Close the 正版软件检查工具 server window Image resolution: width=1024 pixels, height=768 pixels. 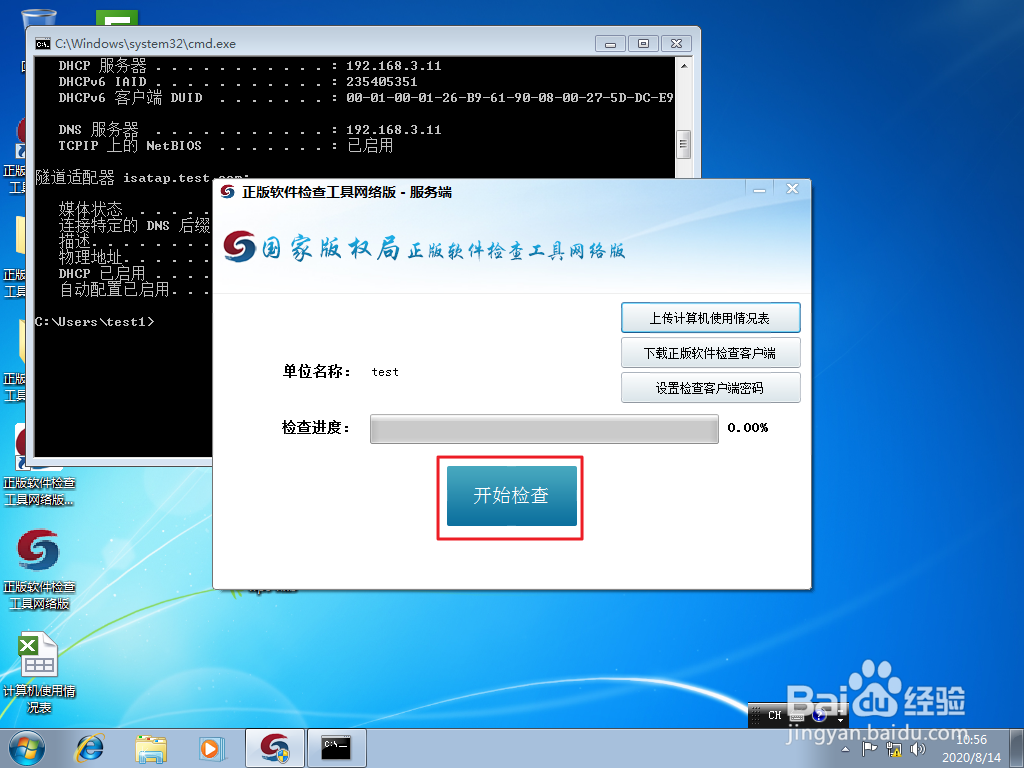pos(792,189)
